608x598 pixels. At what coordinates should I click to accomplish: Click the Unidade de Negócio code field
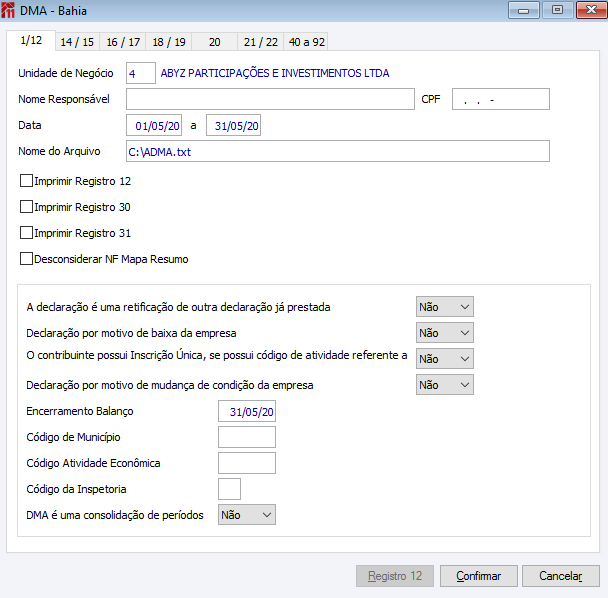pyautogui.click(x=141, y=73)
